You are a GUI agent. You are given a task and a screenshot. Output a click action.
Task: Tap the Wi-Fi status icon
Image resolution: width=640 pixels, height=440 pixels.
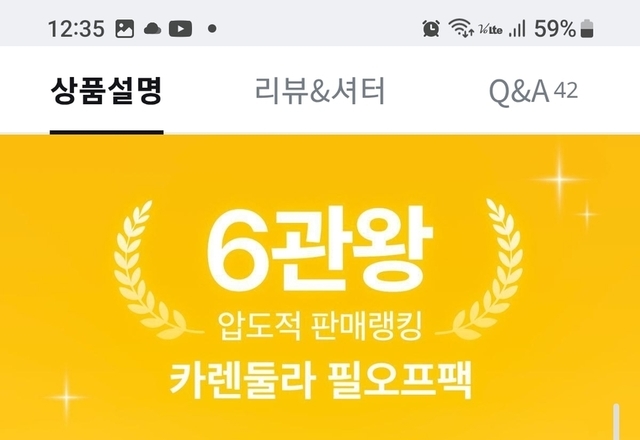461,28
